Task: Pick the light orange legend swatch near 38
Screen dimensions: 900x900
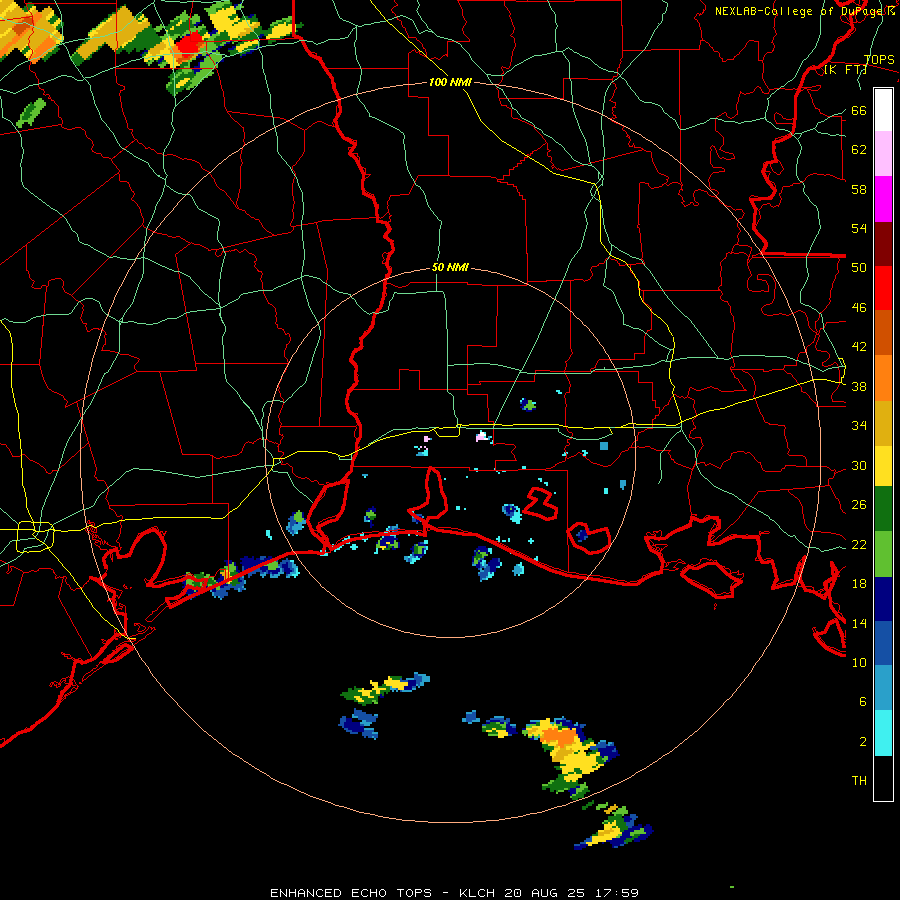Action: click(883, 378)
